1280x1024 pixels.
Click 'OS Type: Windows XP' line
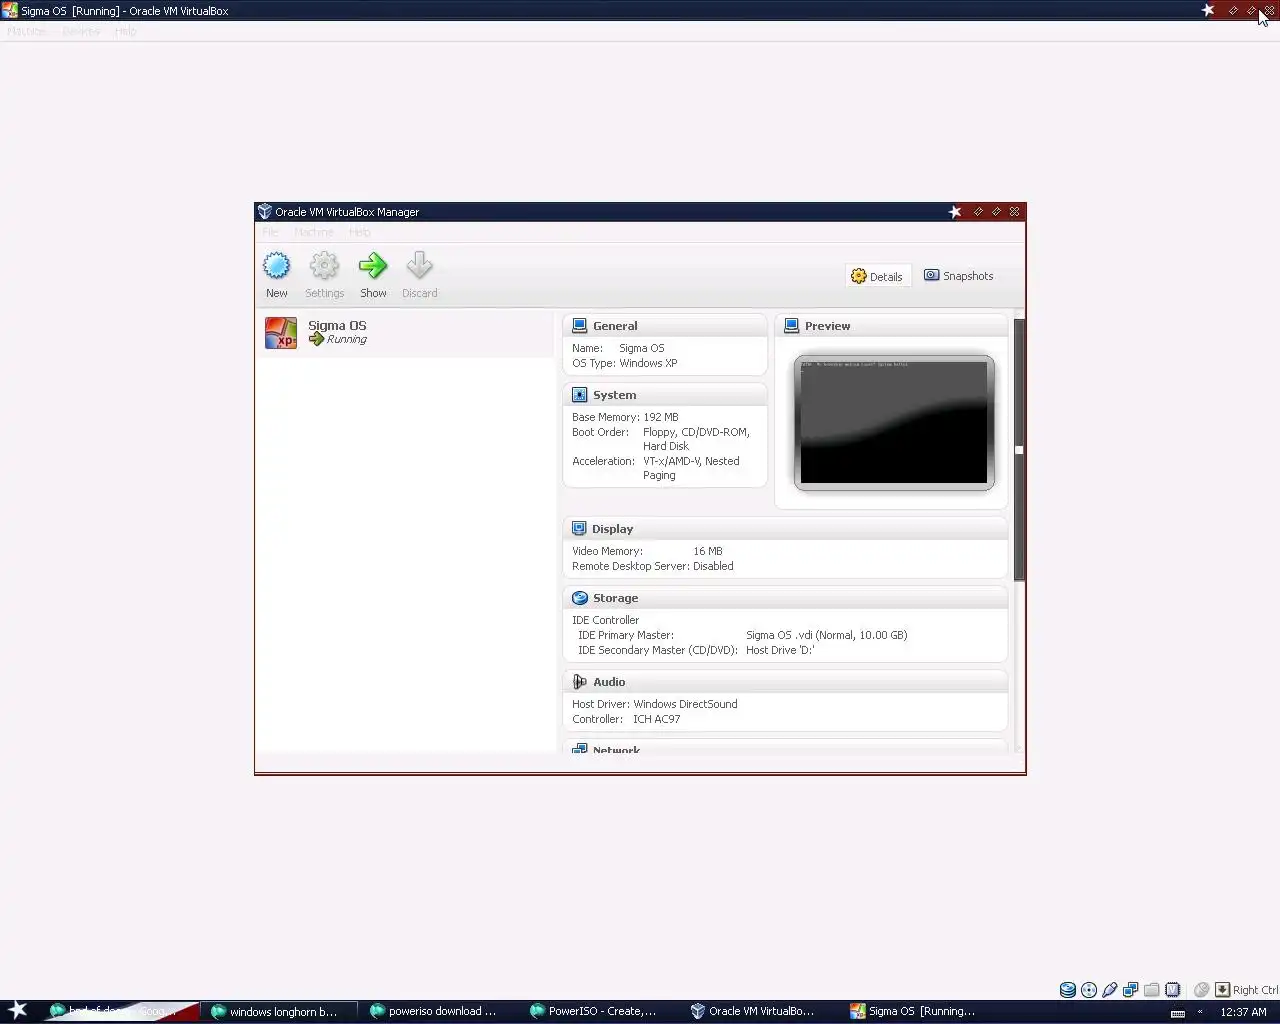click(624, 363)
